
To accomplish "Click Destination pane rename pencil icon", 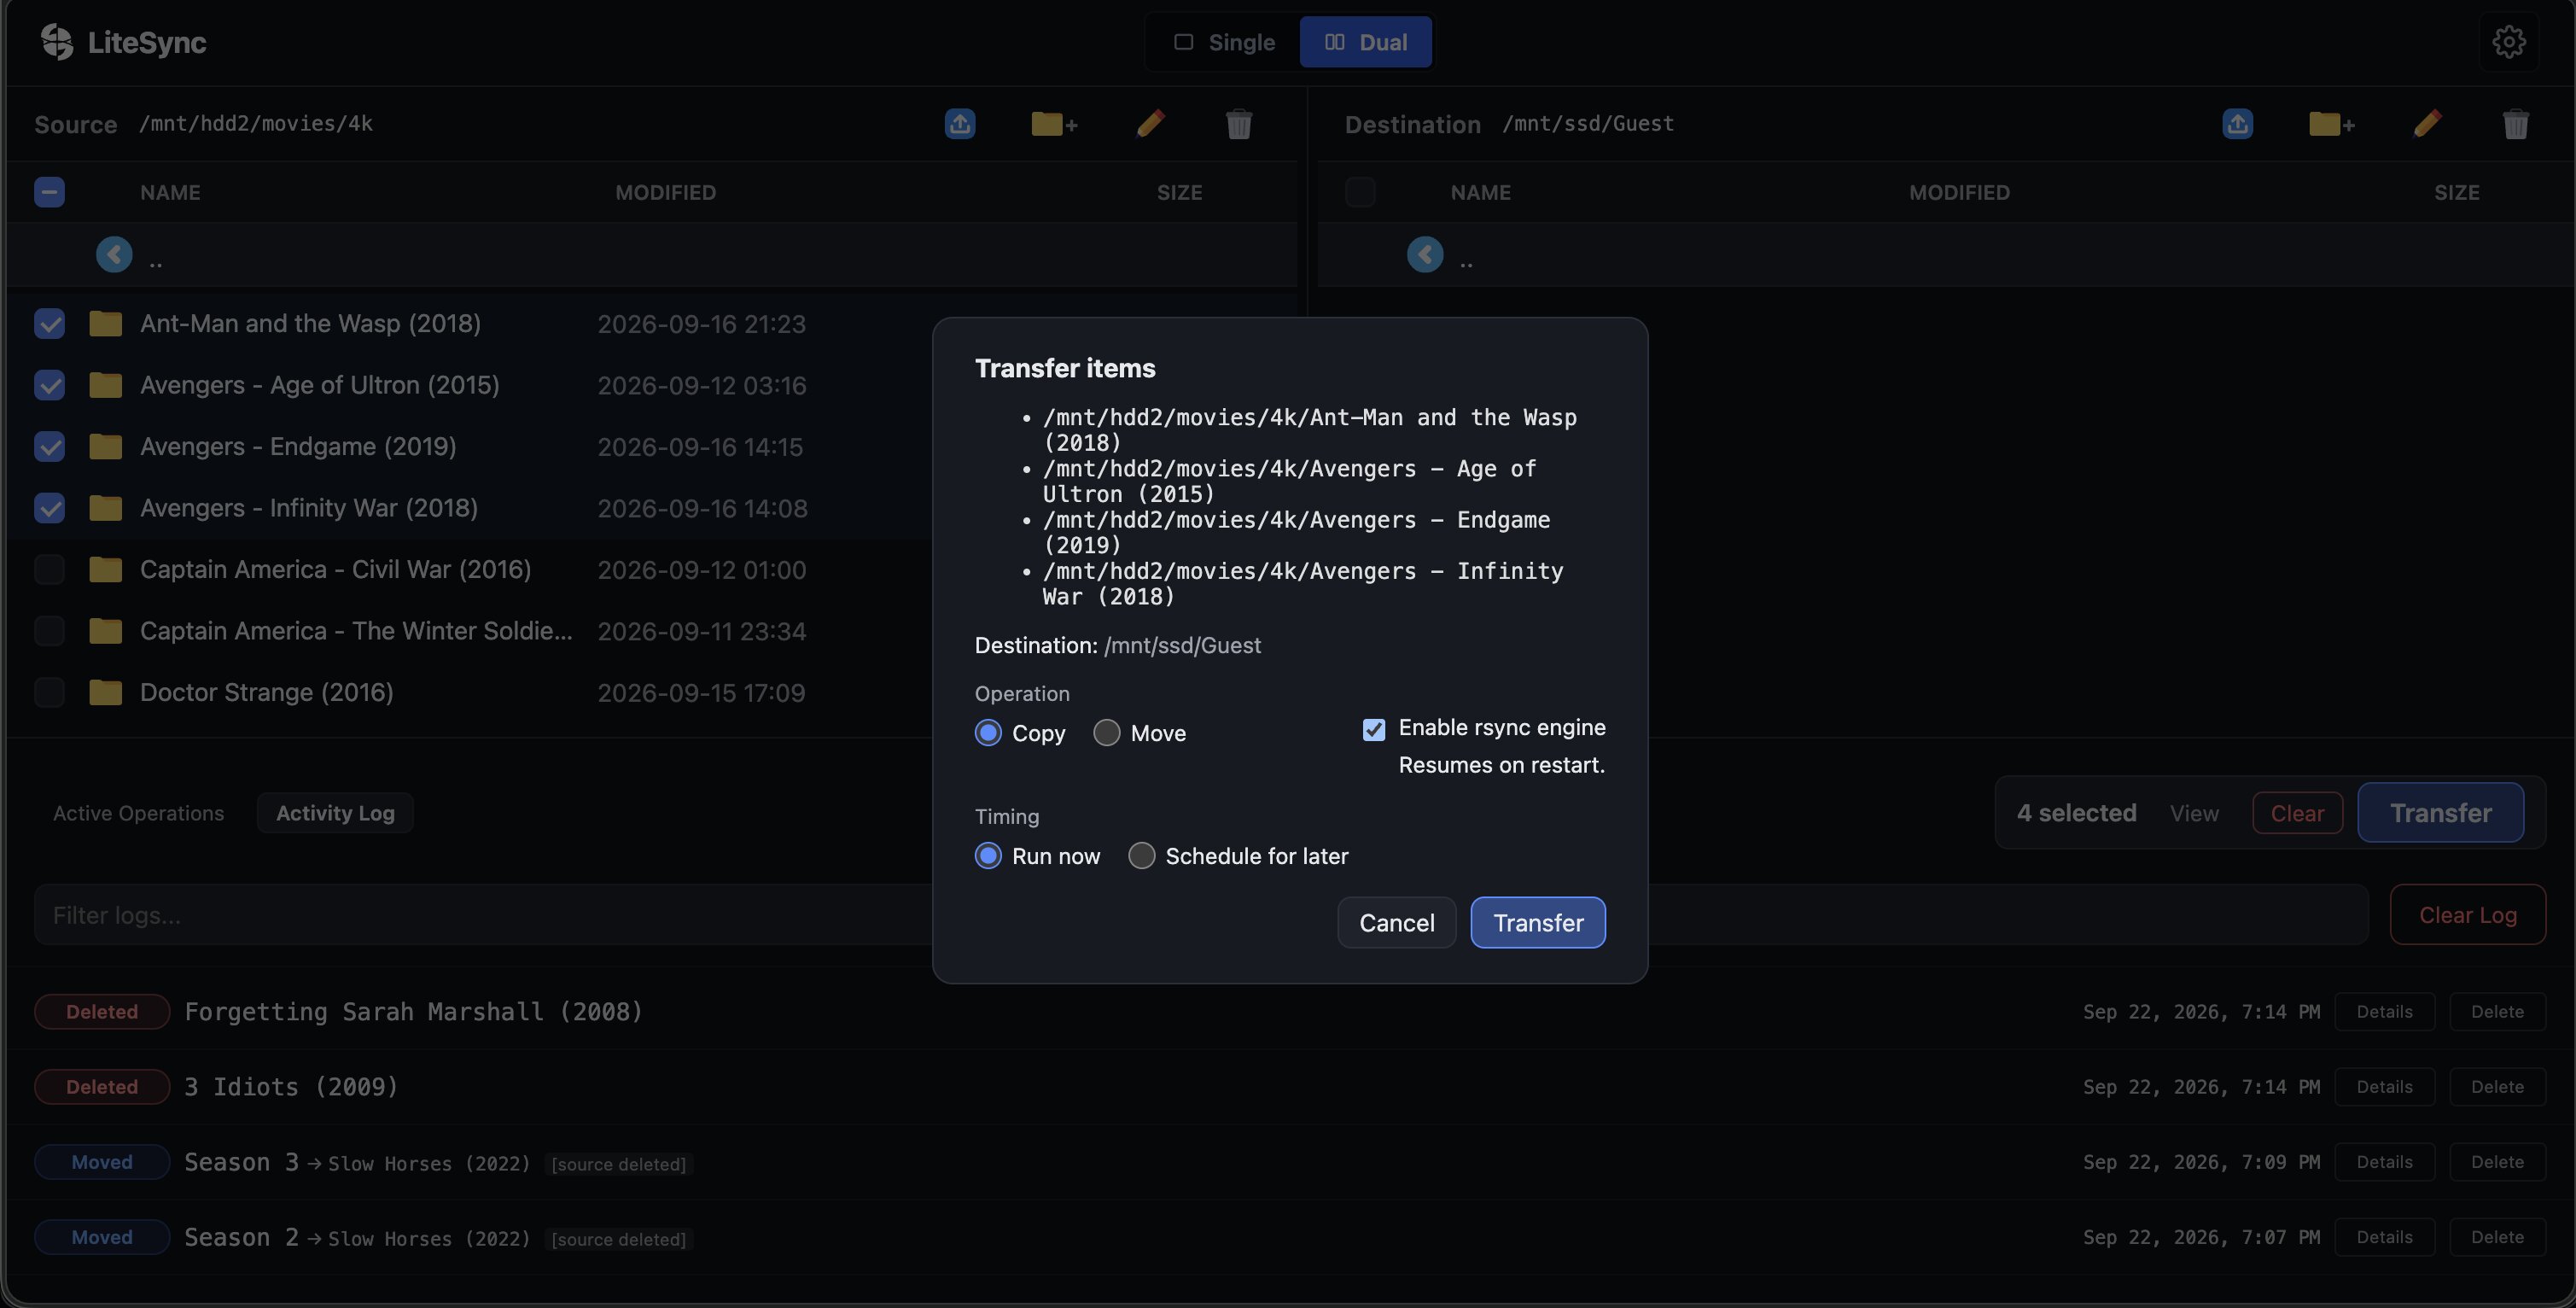I will (x=2427, y=124).
